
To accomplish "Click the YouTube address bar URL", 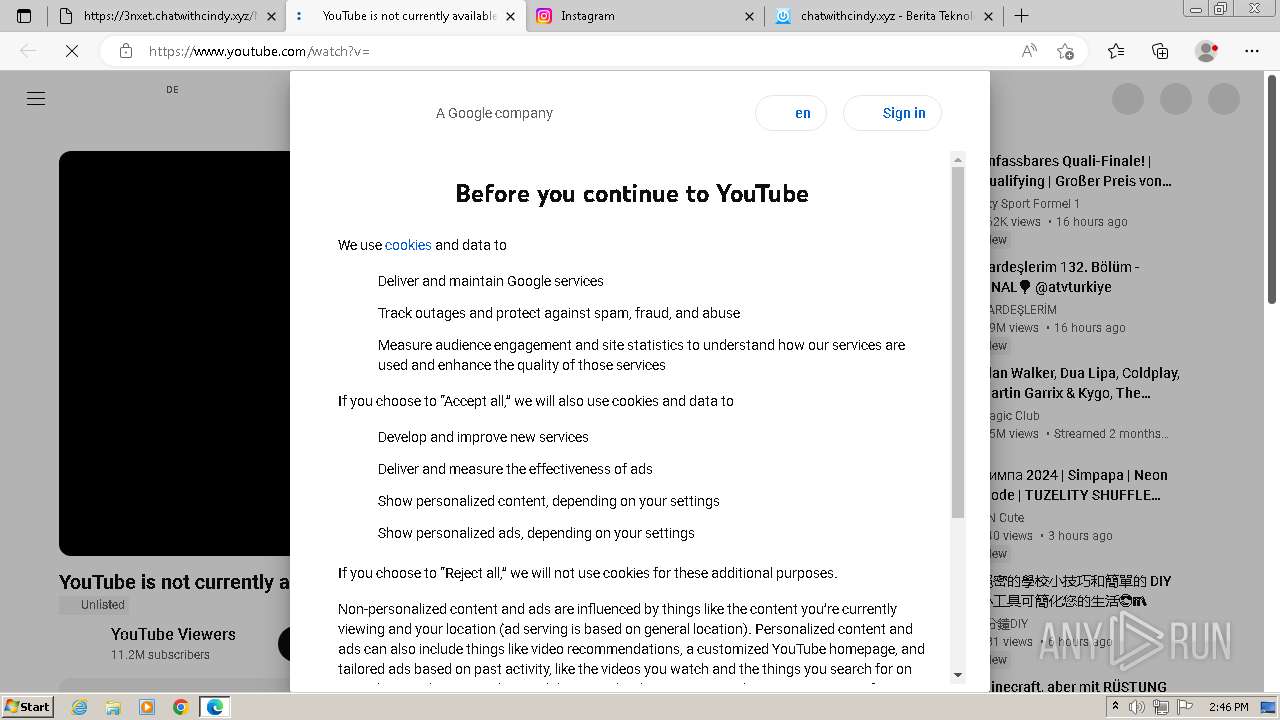I will (259, 51).
